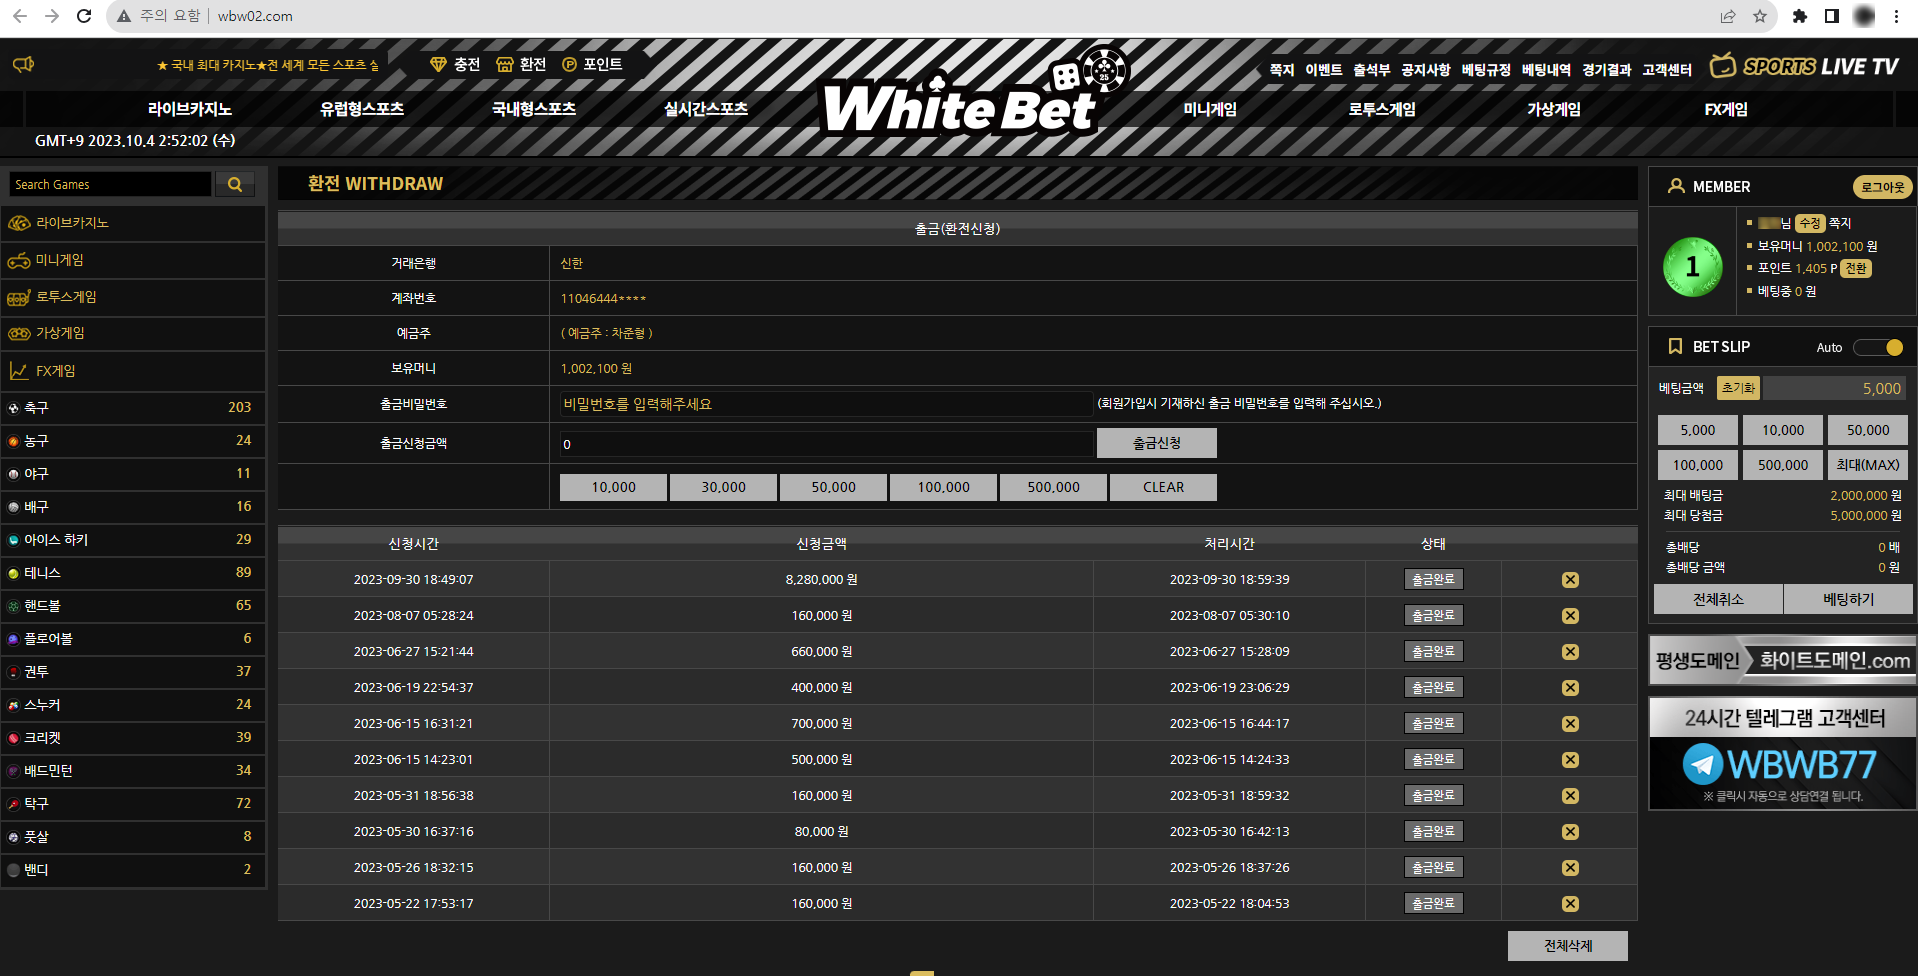Select 아이스 하키 sport category
1918x976 pixels.
point(133,539)
